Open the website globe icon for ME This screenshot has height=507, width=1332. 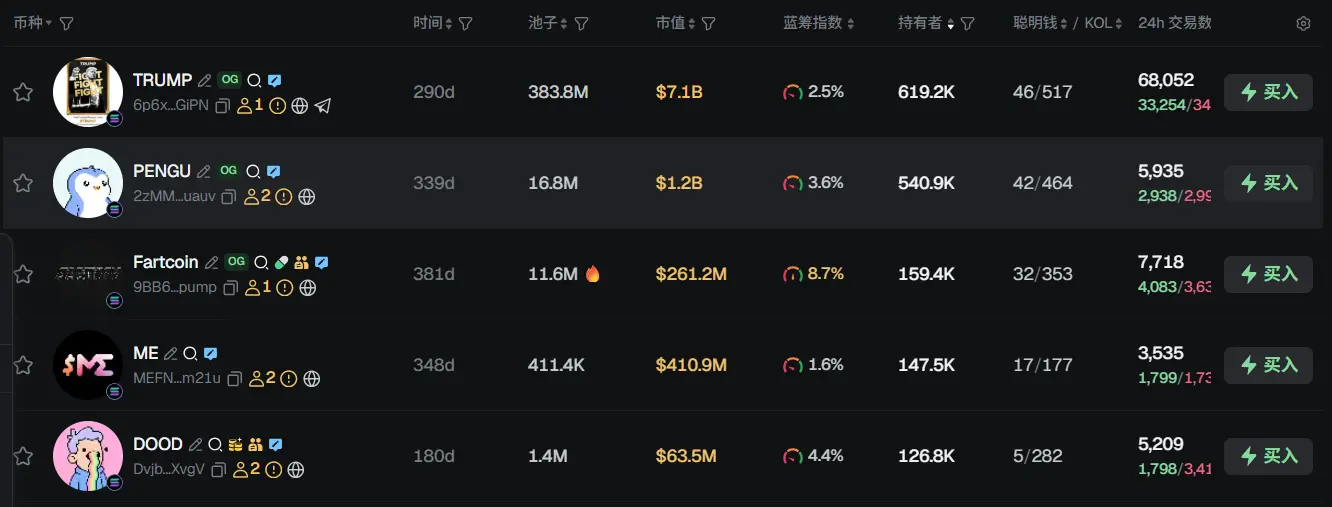[x=312, y=379]
